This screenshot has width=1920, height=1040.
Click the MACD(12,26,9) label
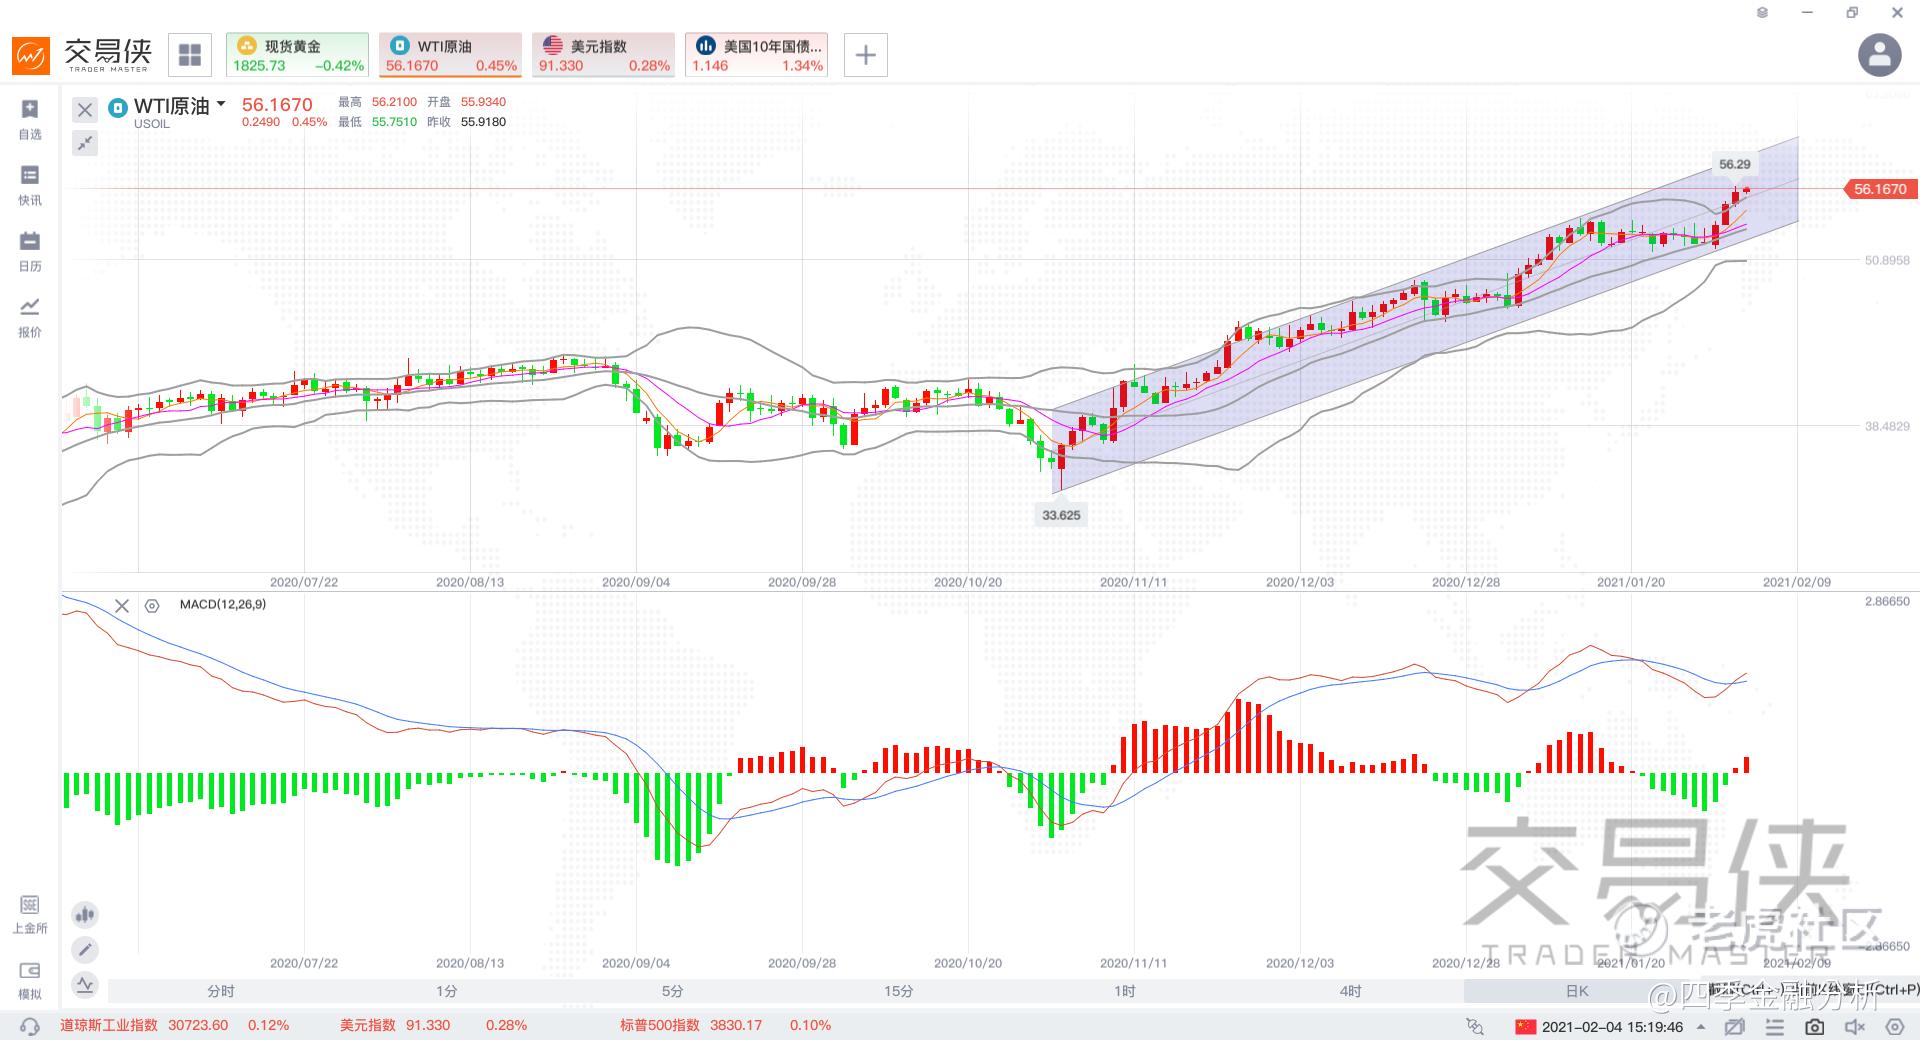pos(223,604)
